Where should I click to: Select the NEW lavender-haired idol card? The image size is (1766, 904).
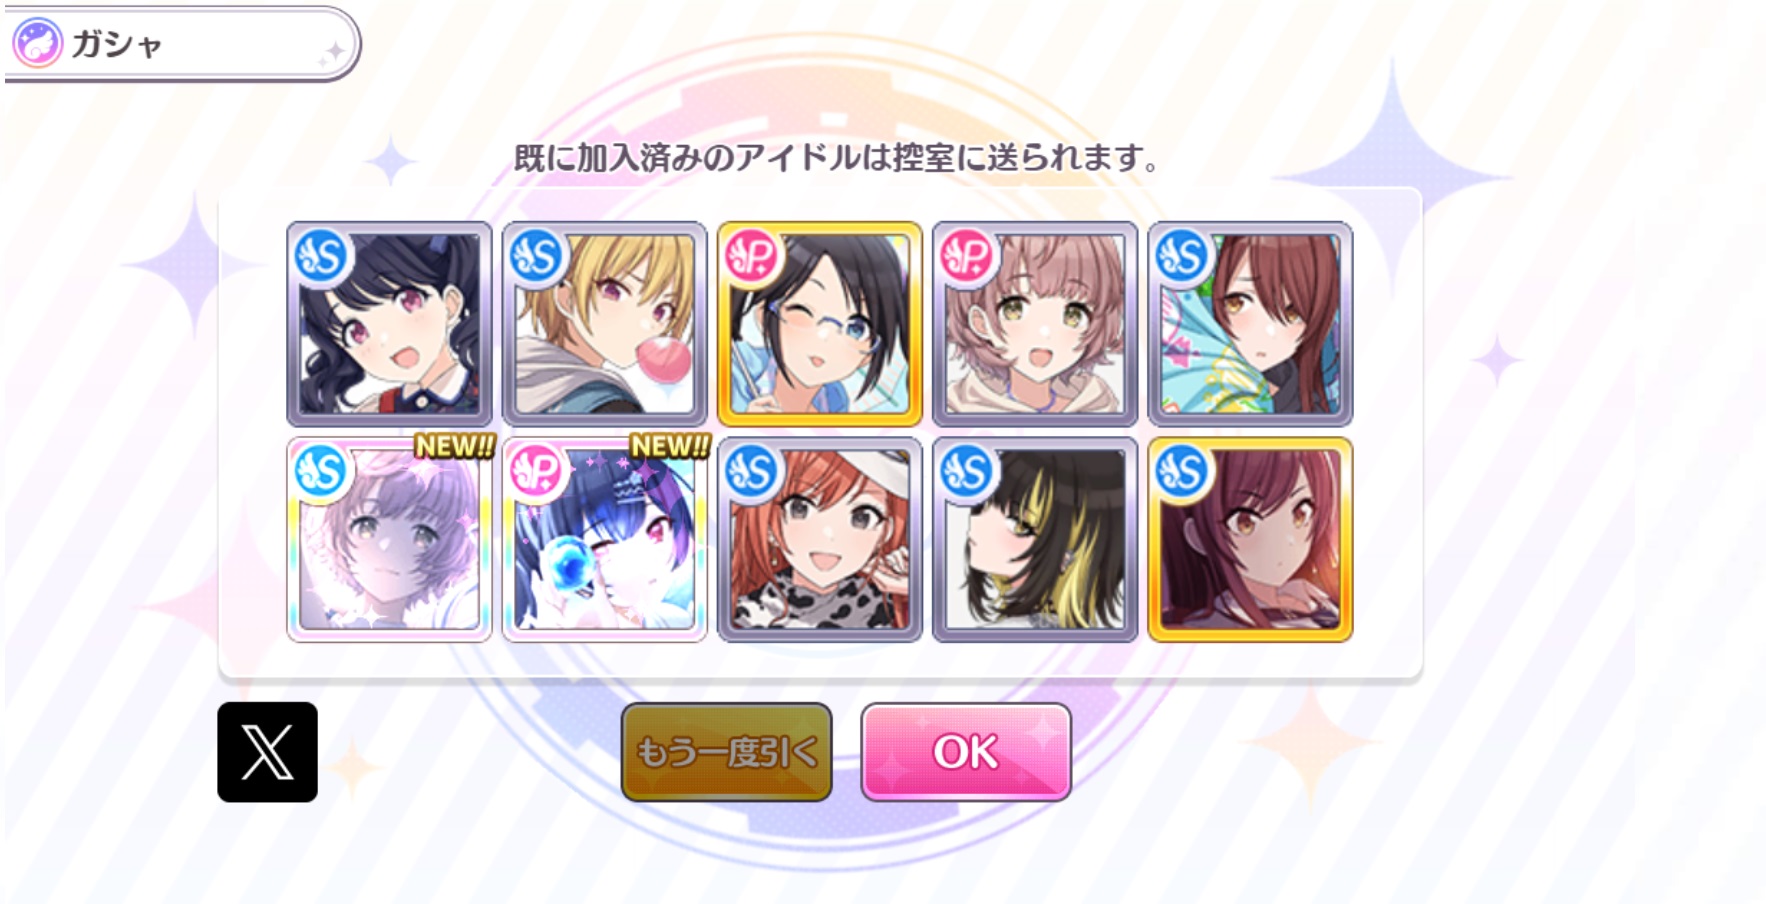point(390,539)
